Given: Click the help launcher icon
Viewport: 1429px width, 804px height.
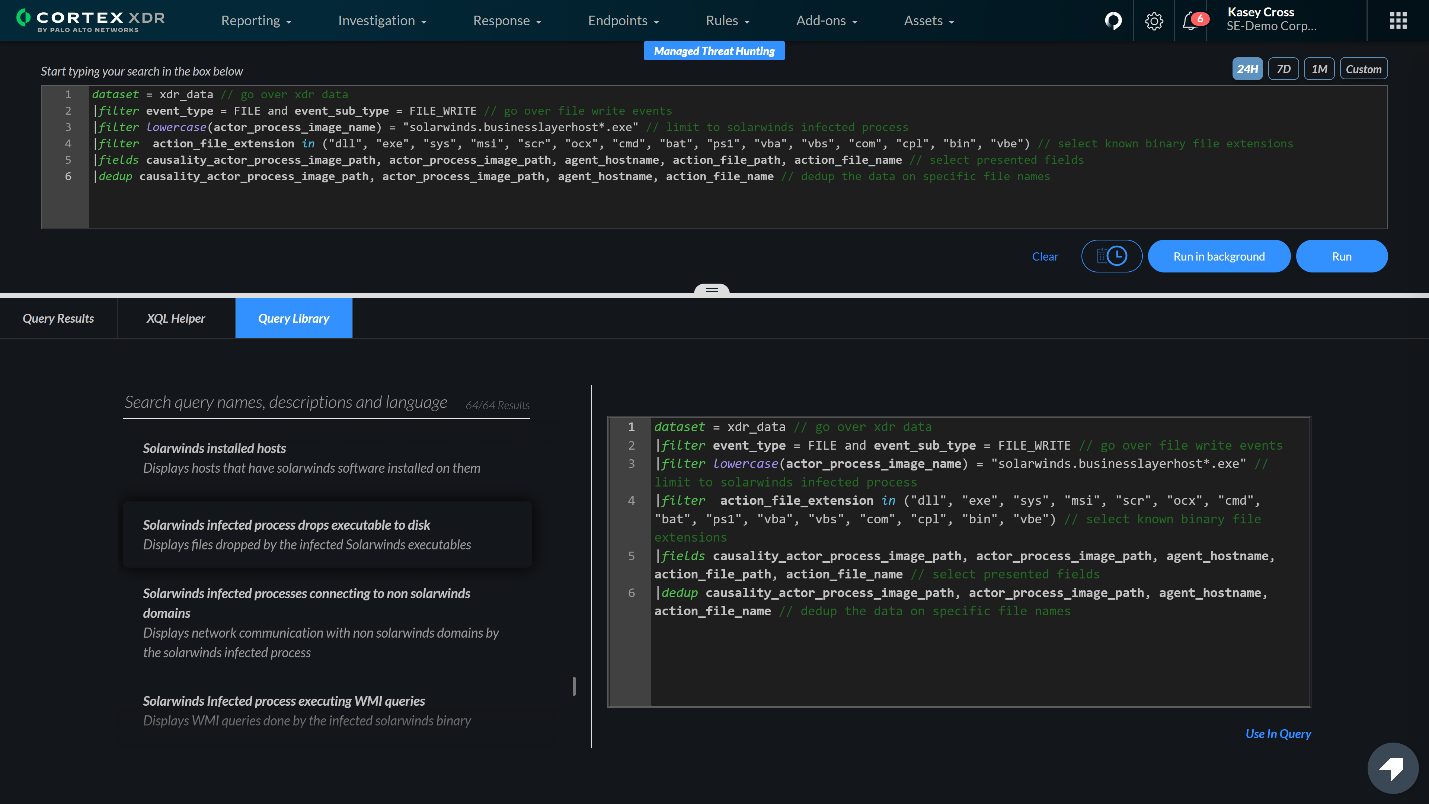Looking at the screenshot, I should click(1393, 768).
